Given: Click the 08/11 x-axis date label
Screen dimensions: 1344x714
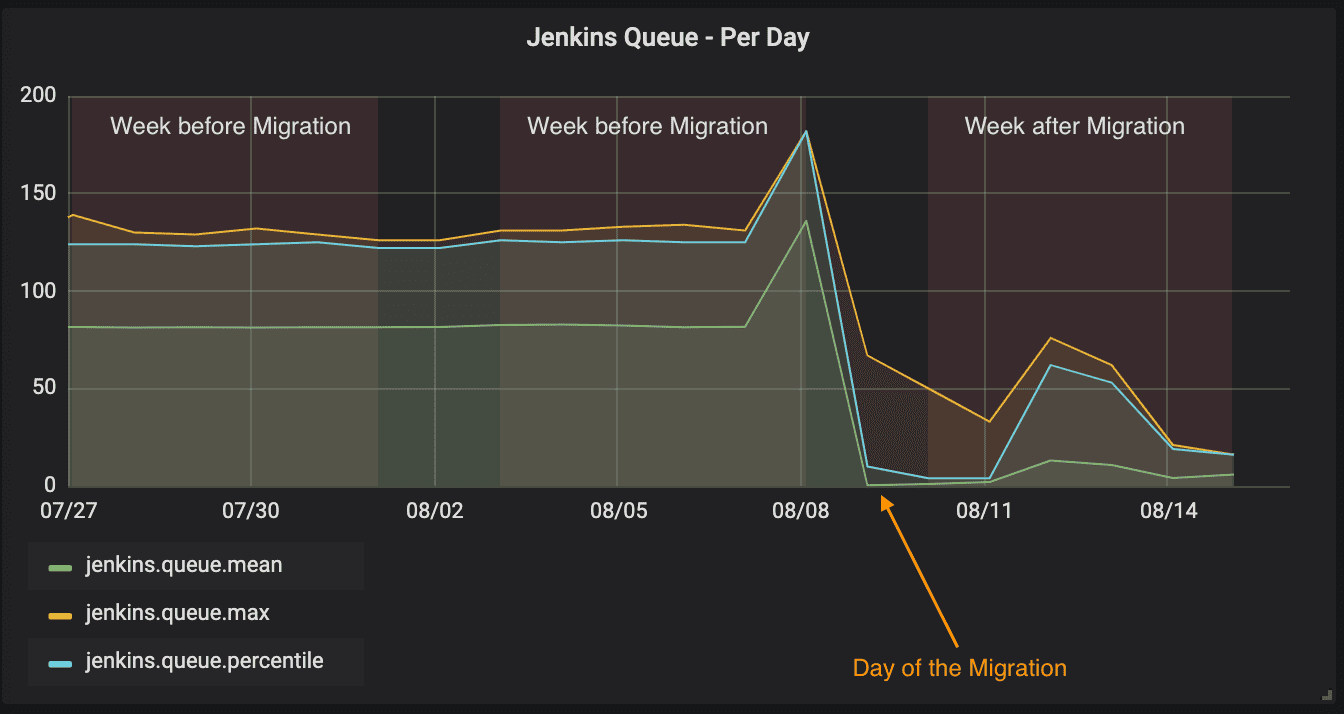Looking at the screenshot, I should pos(985,511).
